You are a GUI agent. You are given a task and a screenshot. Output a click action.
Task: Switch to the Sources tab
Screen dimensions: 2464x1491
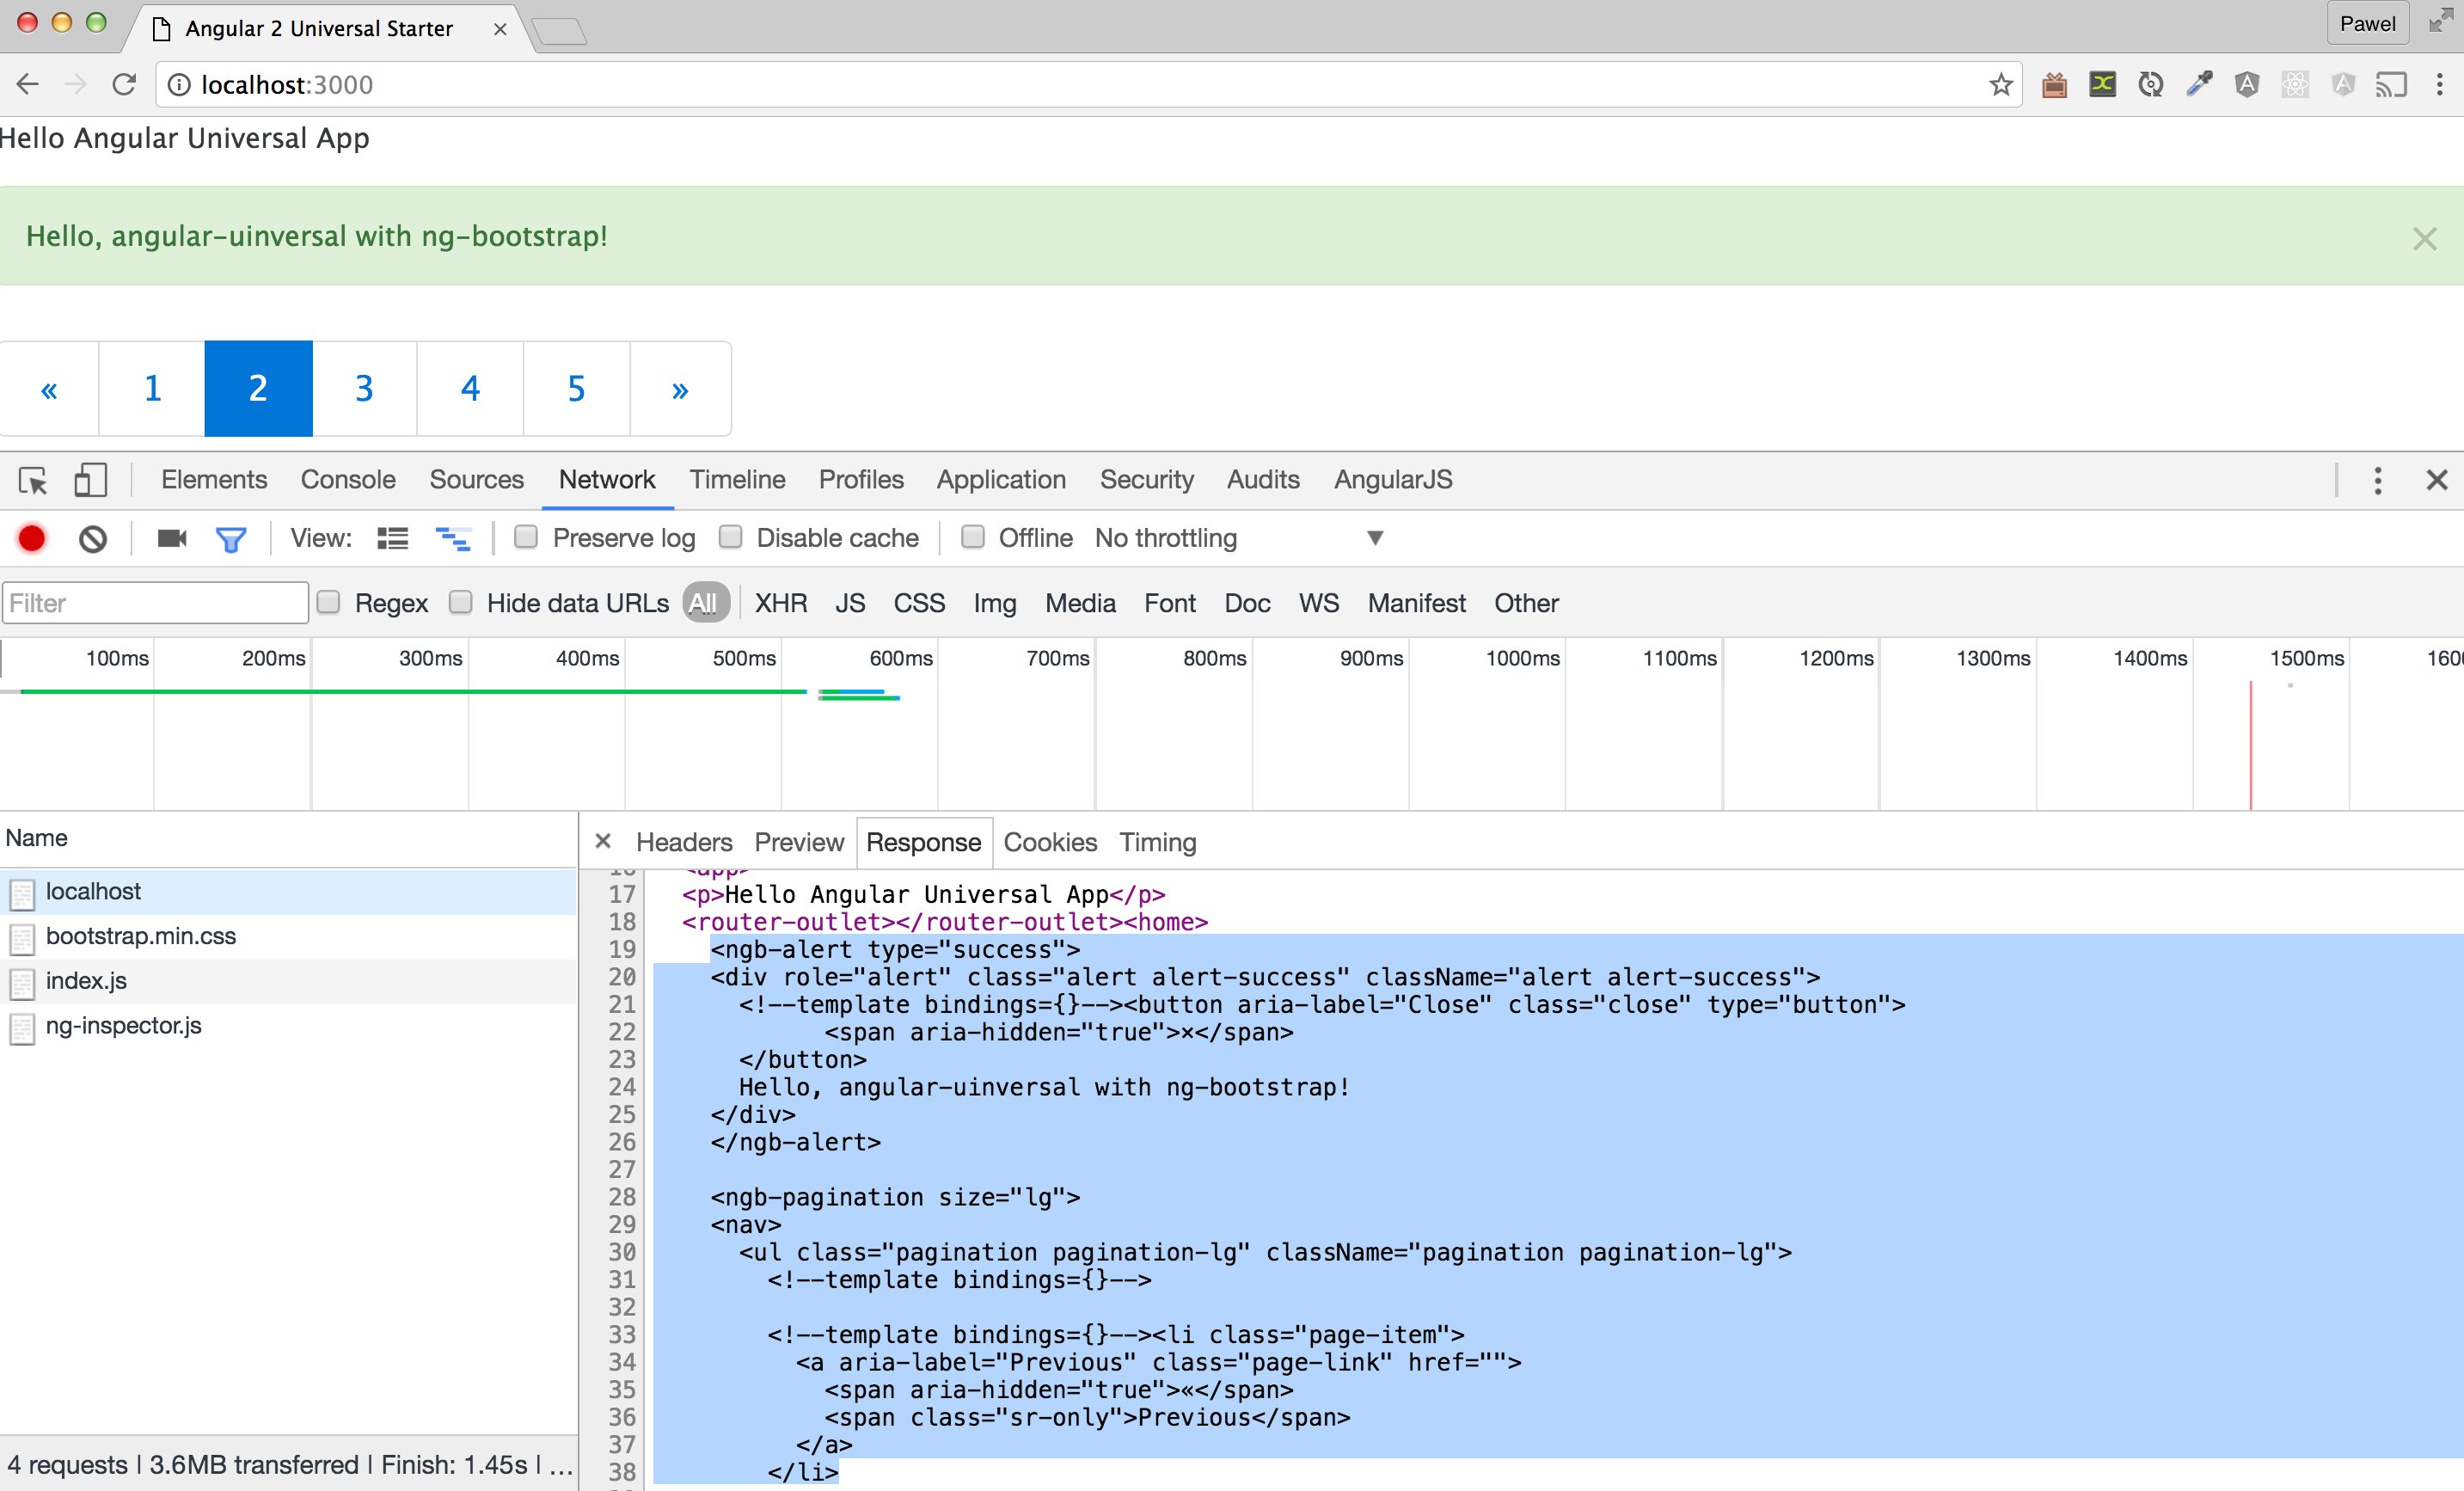pyautogui.click(x=476, y=480)
